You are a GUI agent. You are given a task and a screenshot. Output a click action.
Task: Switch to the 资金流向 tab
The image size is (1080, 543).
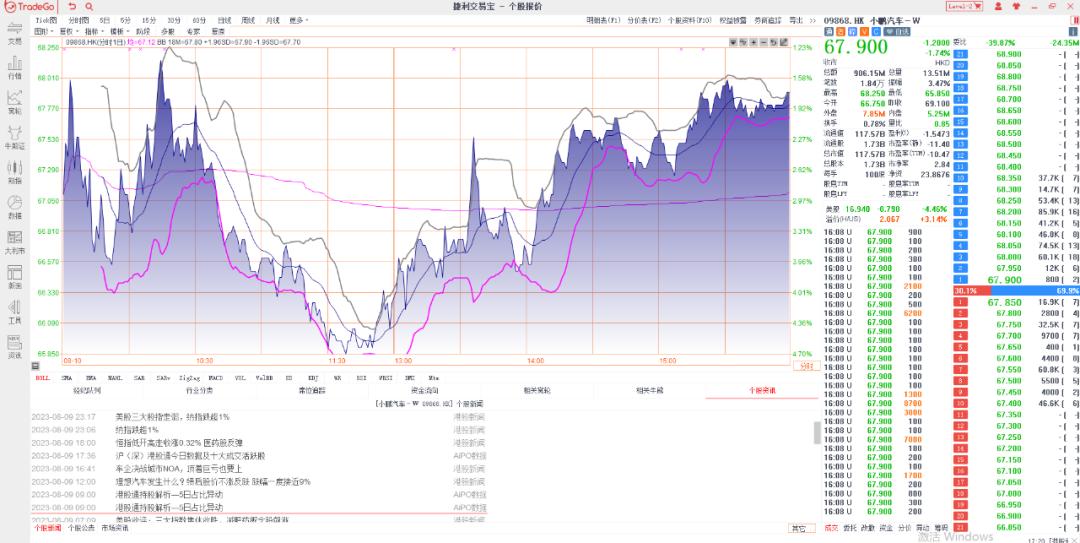point(425,391)
